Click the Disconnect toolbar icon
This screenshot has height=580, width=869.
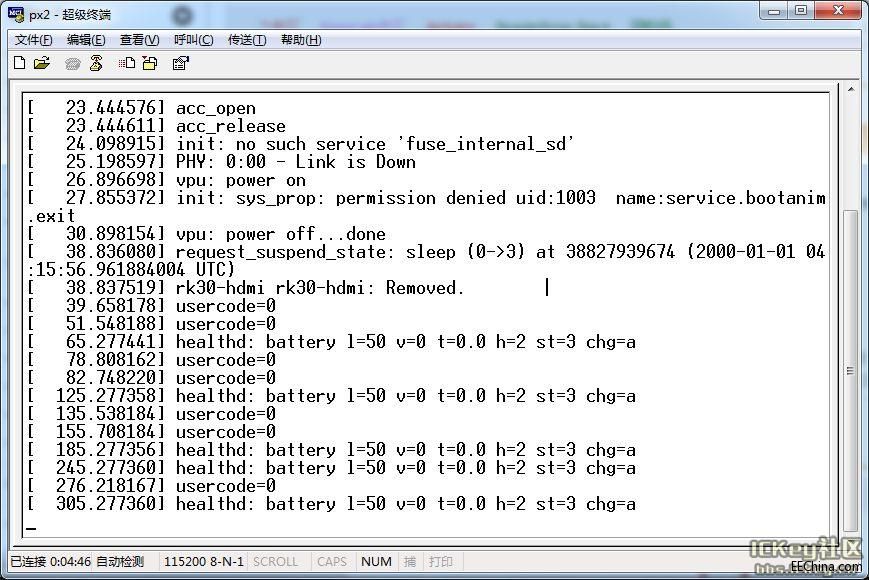tap(96, 63)
